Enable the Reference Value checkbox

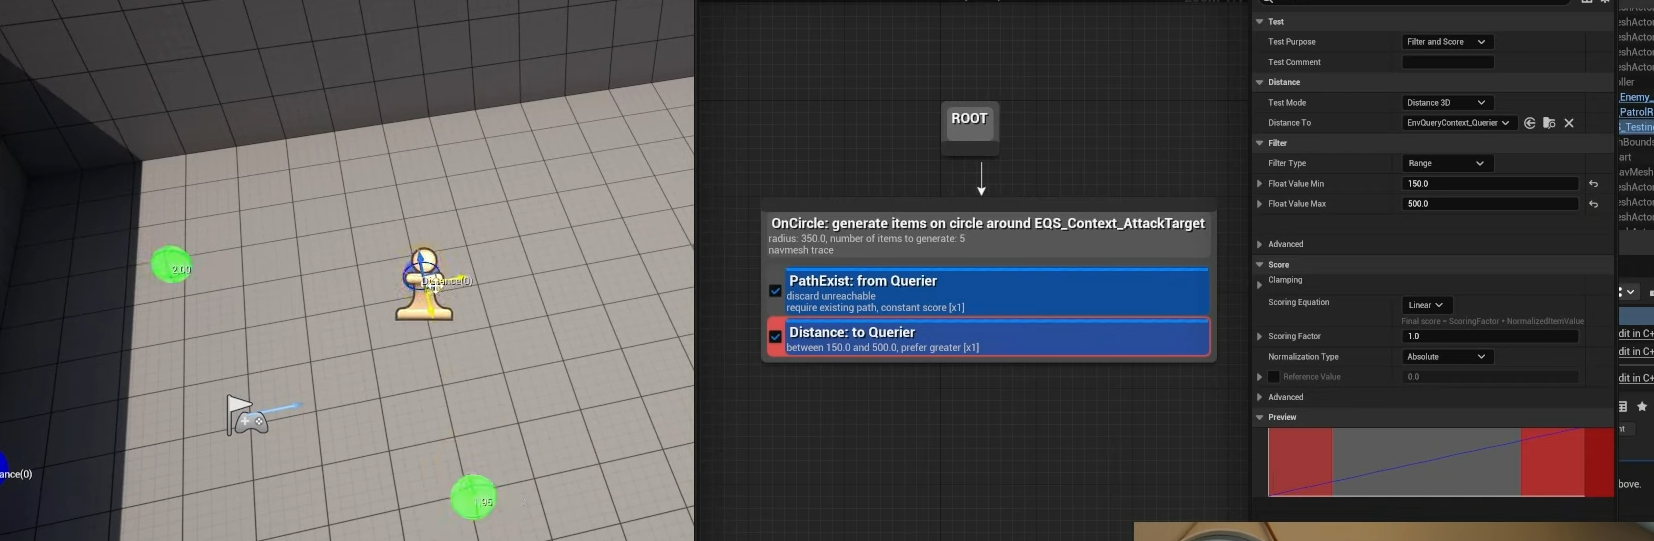pos(1274,377)
